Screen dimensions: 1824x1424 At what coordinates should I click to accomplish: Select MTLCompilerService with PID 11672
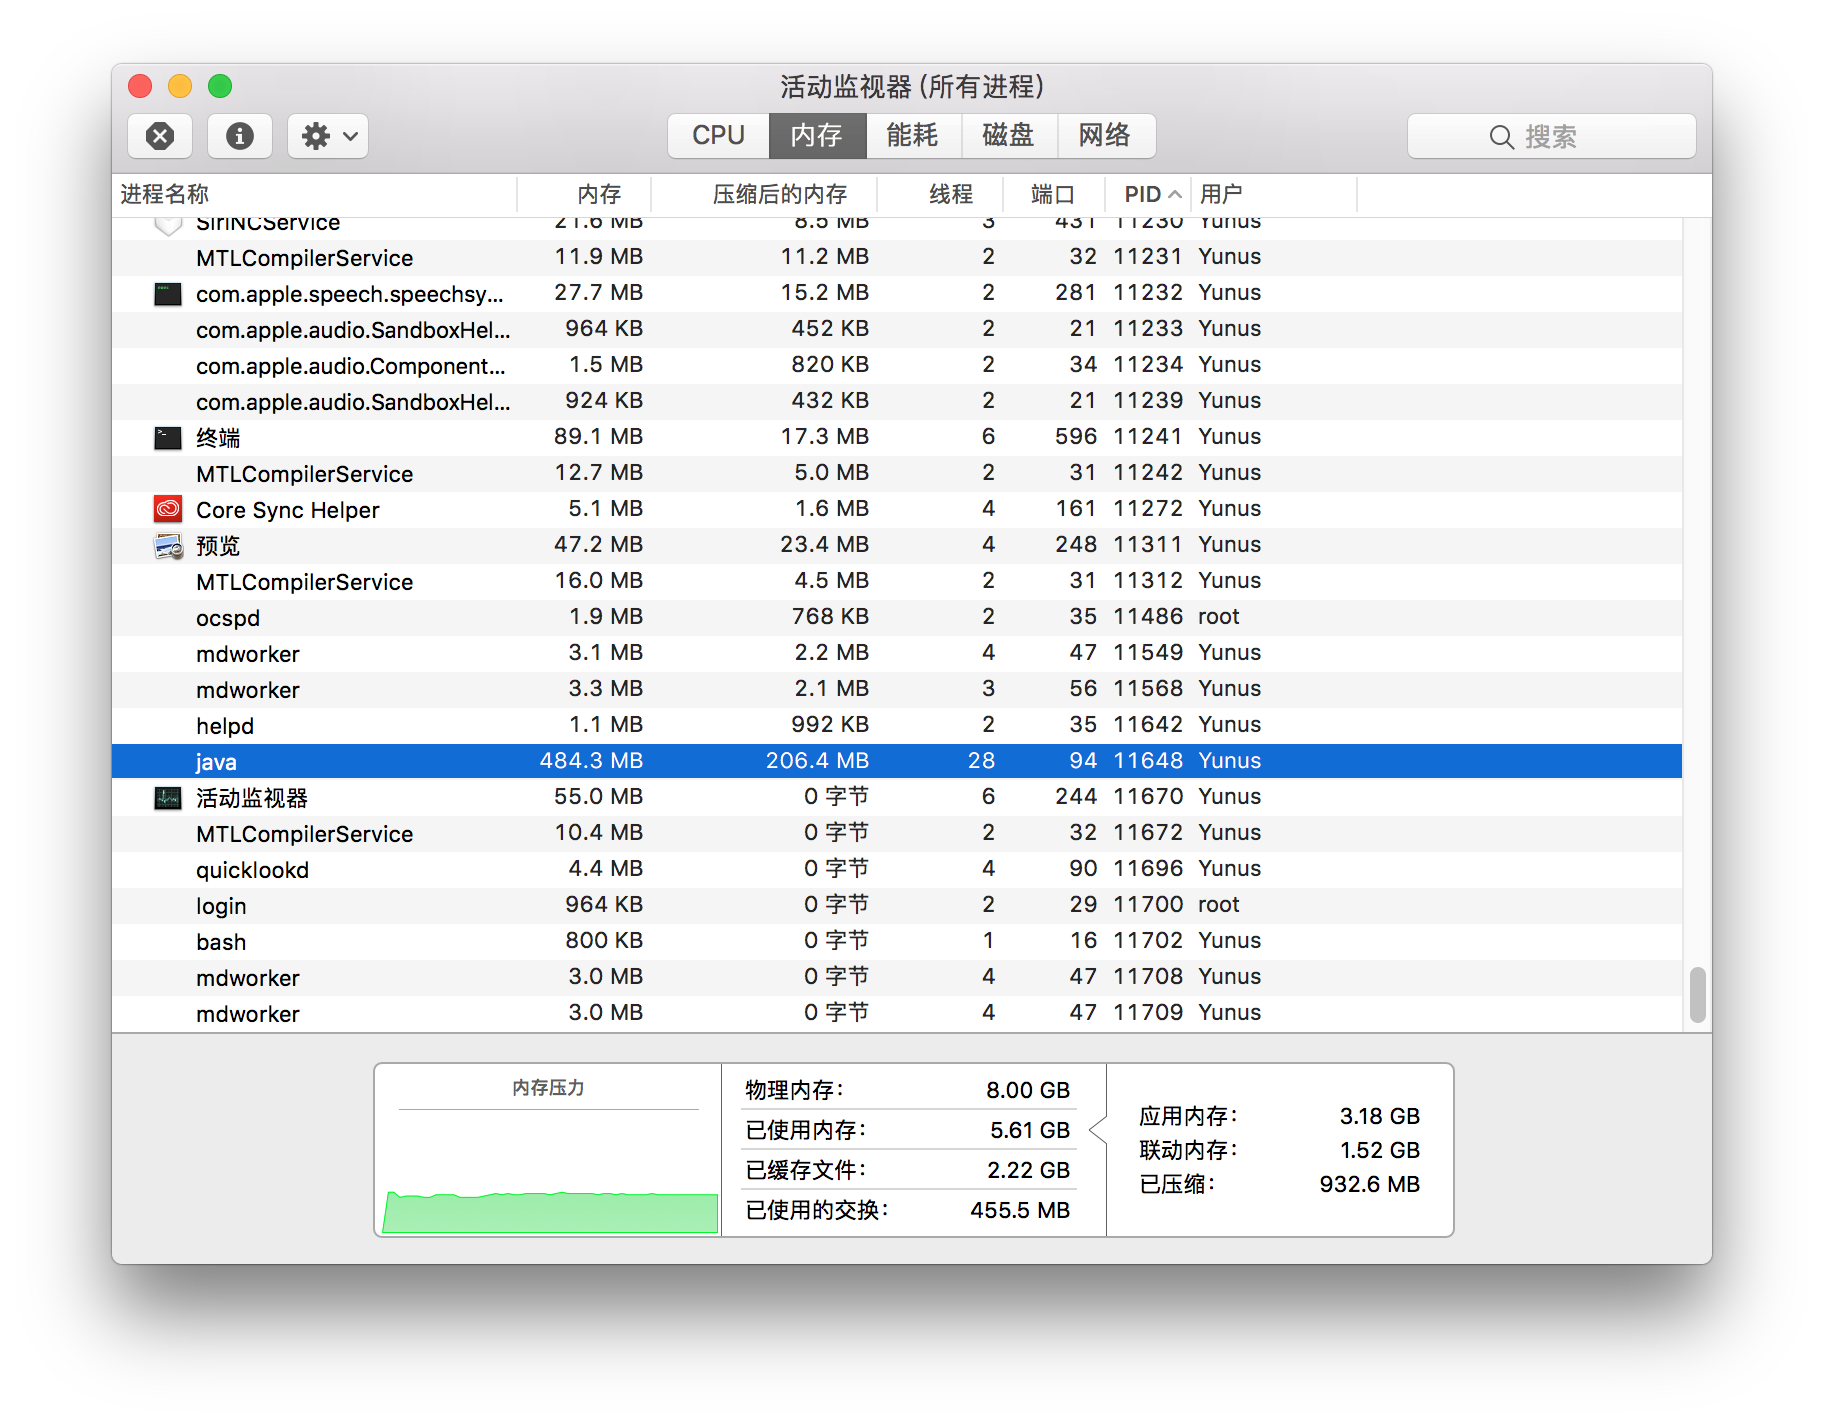(897, 833)
